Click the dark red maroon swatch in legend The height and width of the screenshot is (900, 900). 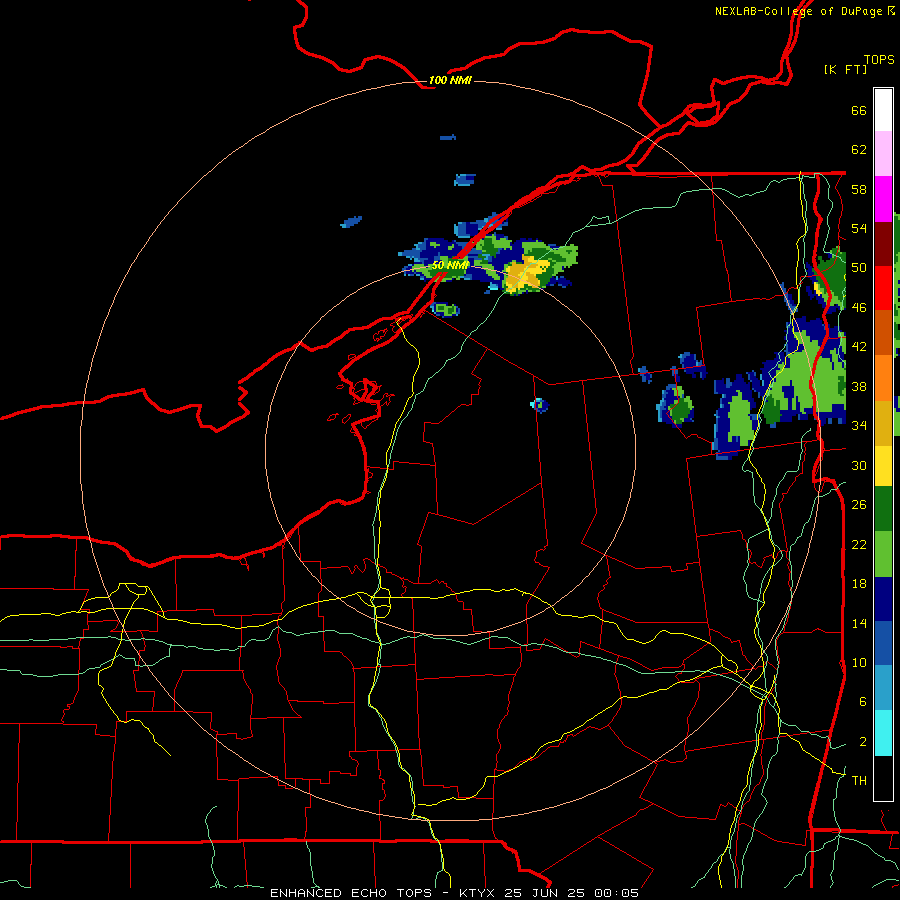click(x=883, y=244)
